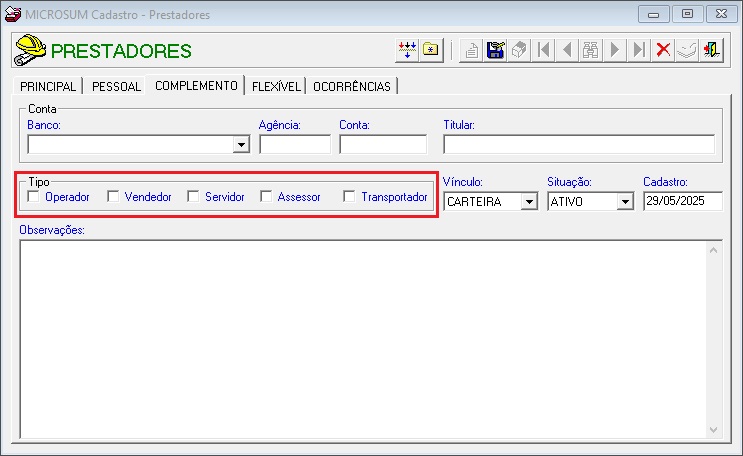
Task: Check the Vendedor type option
Action: click(114, 197)
